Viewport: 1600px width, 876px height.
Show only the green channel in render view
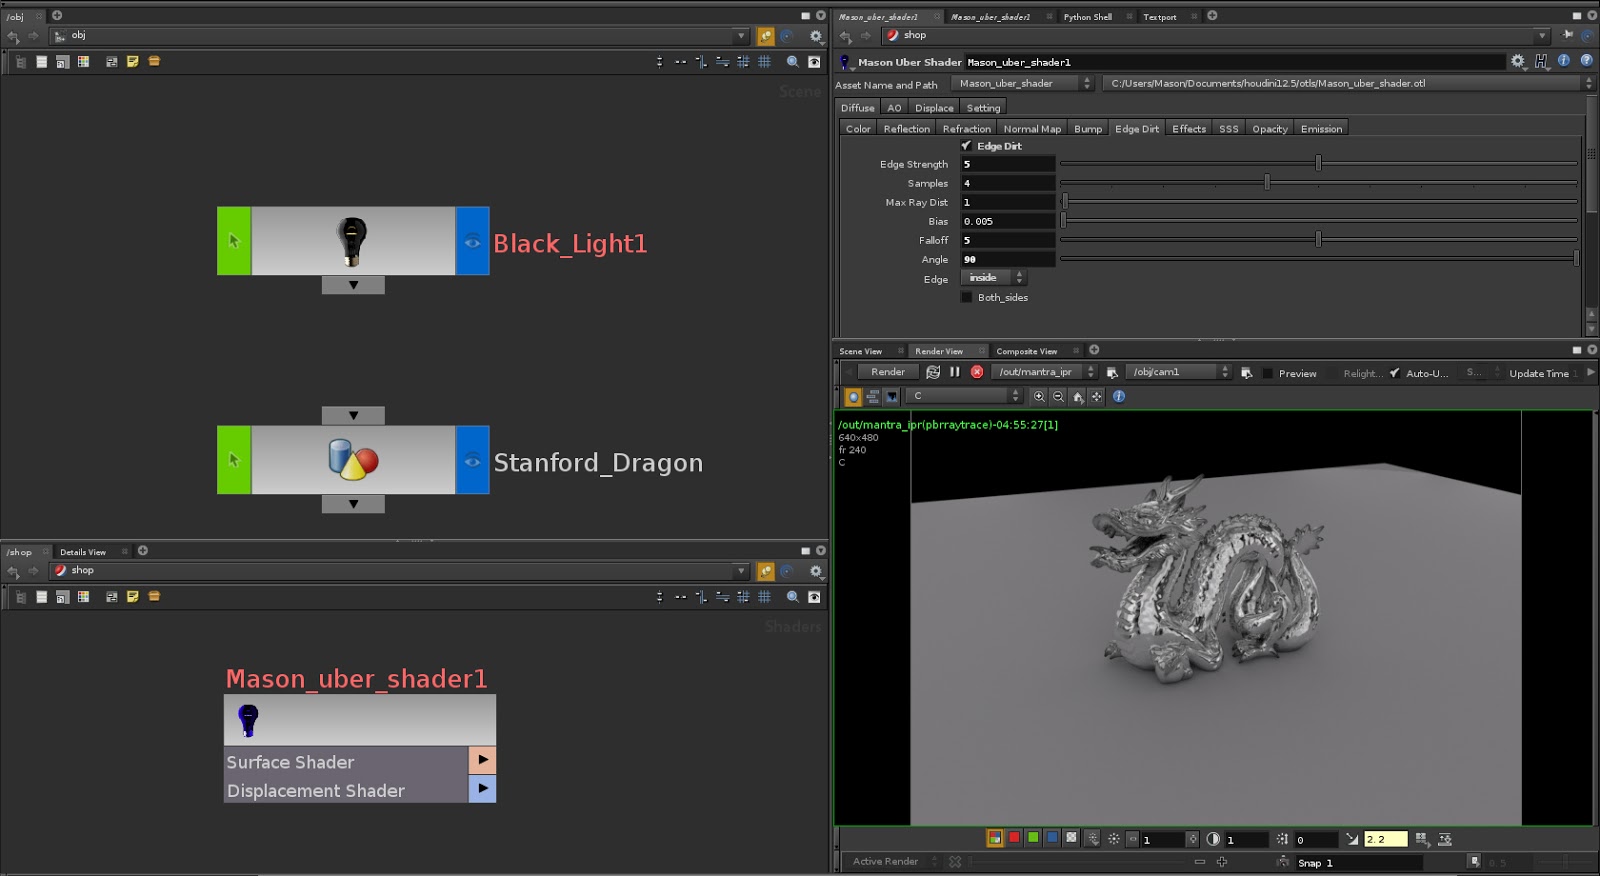[1033, 838]
